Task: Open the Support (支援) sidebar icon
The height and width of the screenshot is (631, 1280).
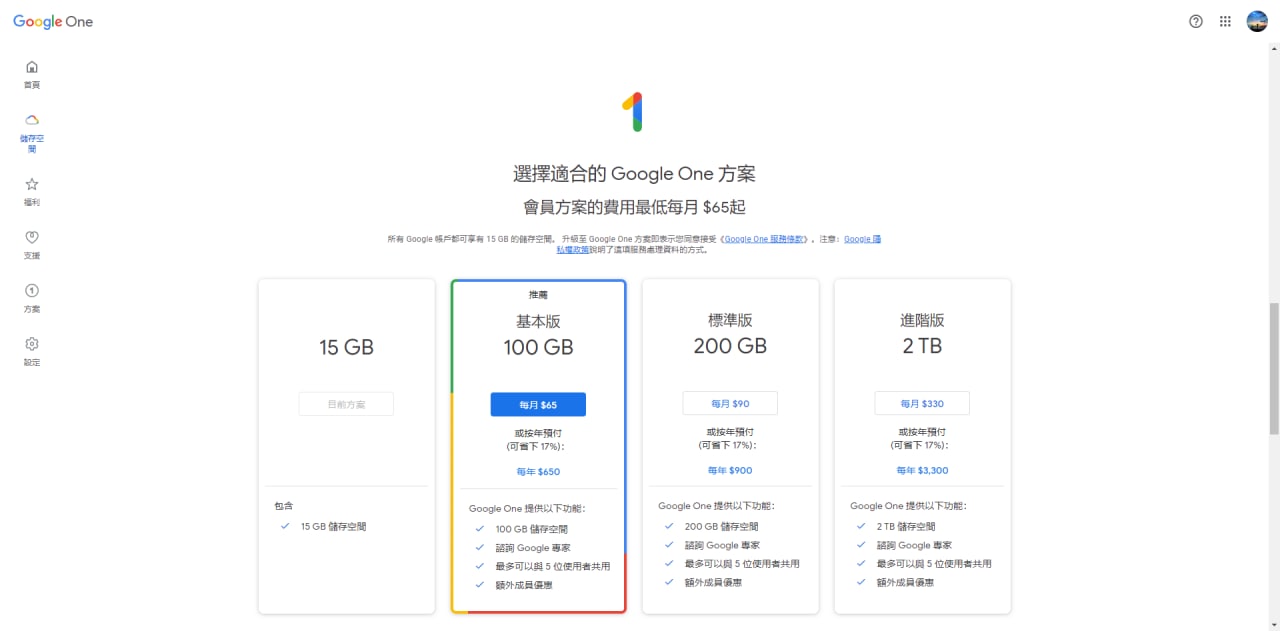Action: coord(32,238)
